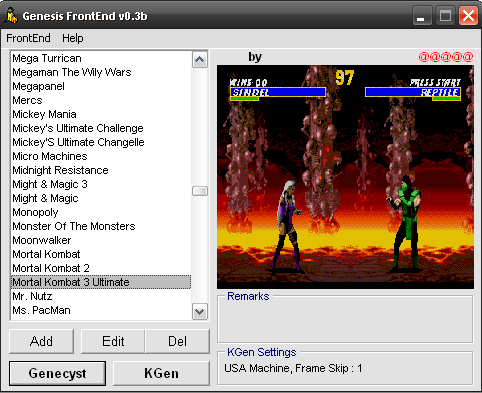Maximize the Genesis FrontEnd window
The width and height of the screenshot is (482, 393).
[x=445, y=16]
